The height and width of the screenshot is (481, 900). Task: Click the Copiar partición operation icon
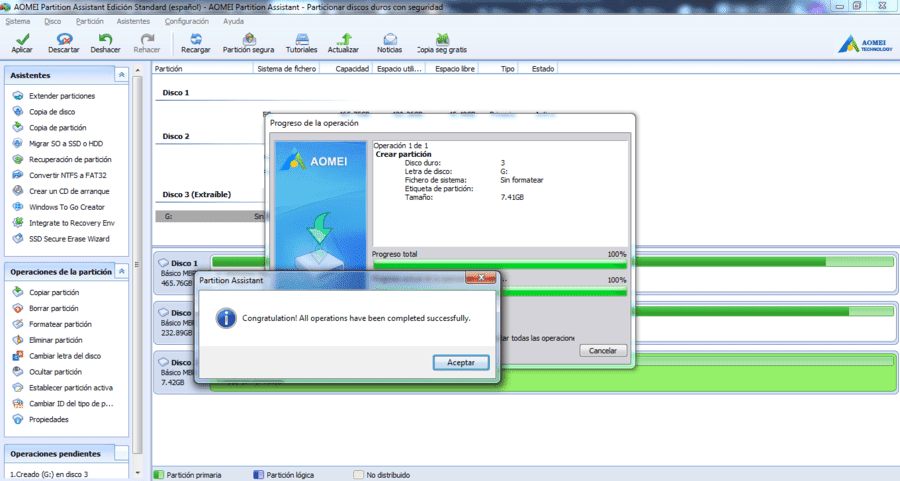tap(18, 292)
